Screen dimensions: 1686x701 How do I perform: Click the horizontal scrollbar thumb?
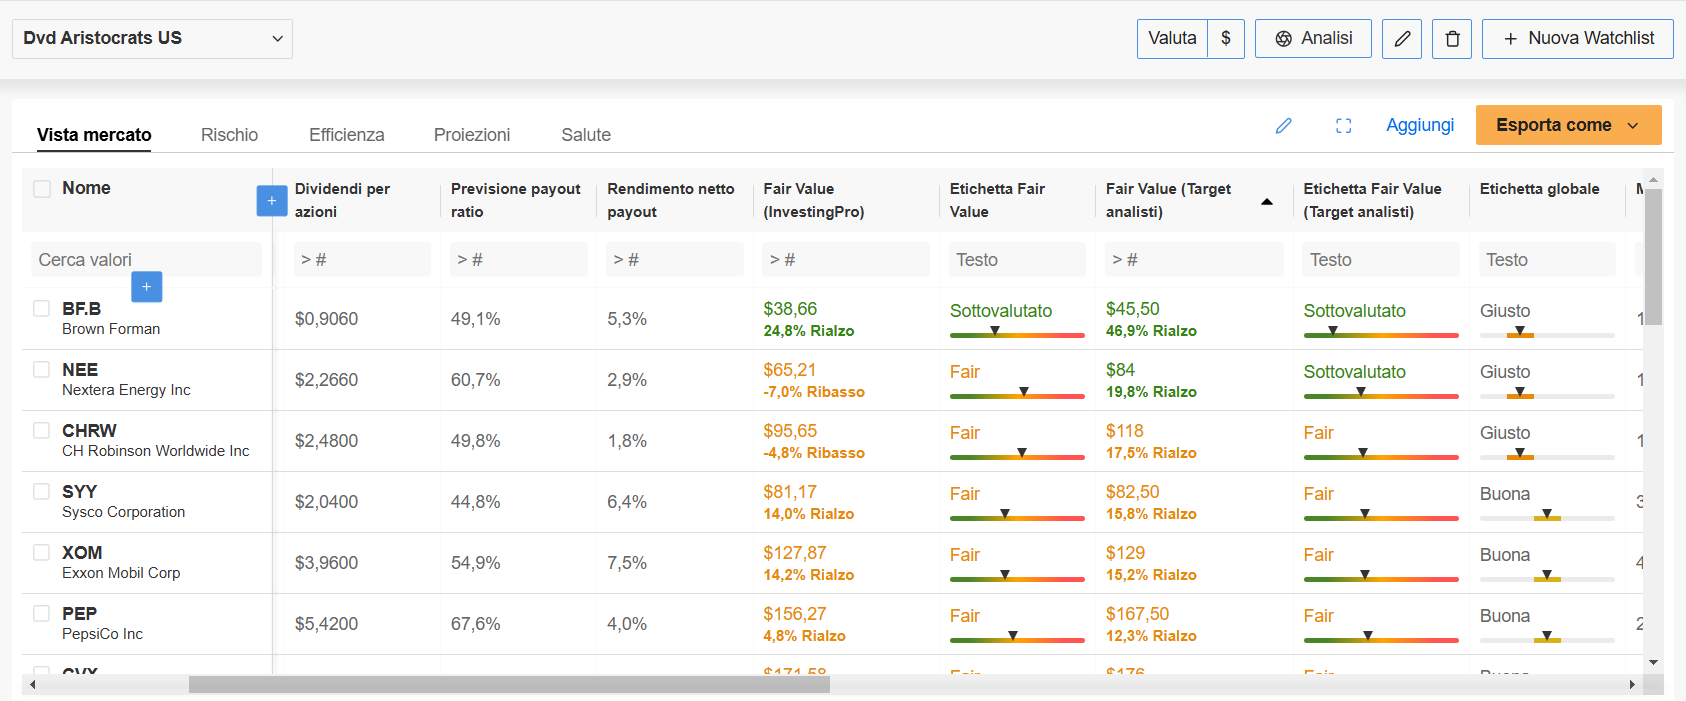pos(509,685)
